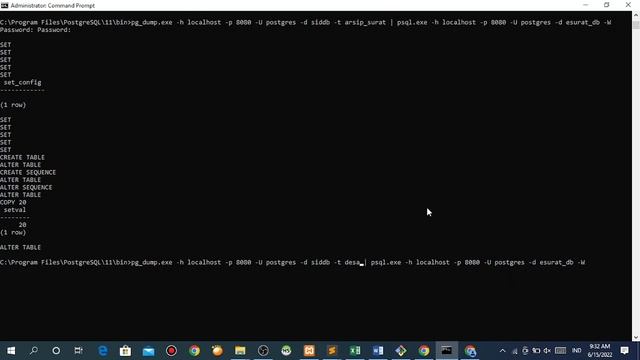Open taskbar Search magnifier
The width and height of the screenshot is (640, 360).
34,351
